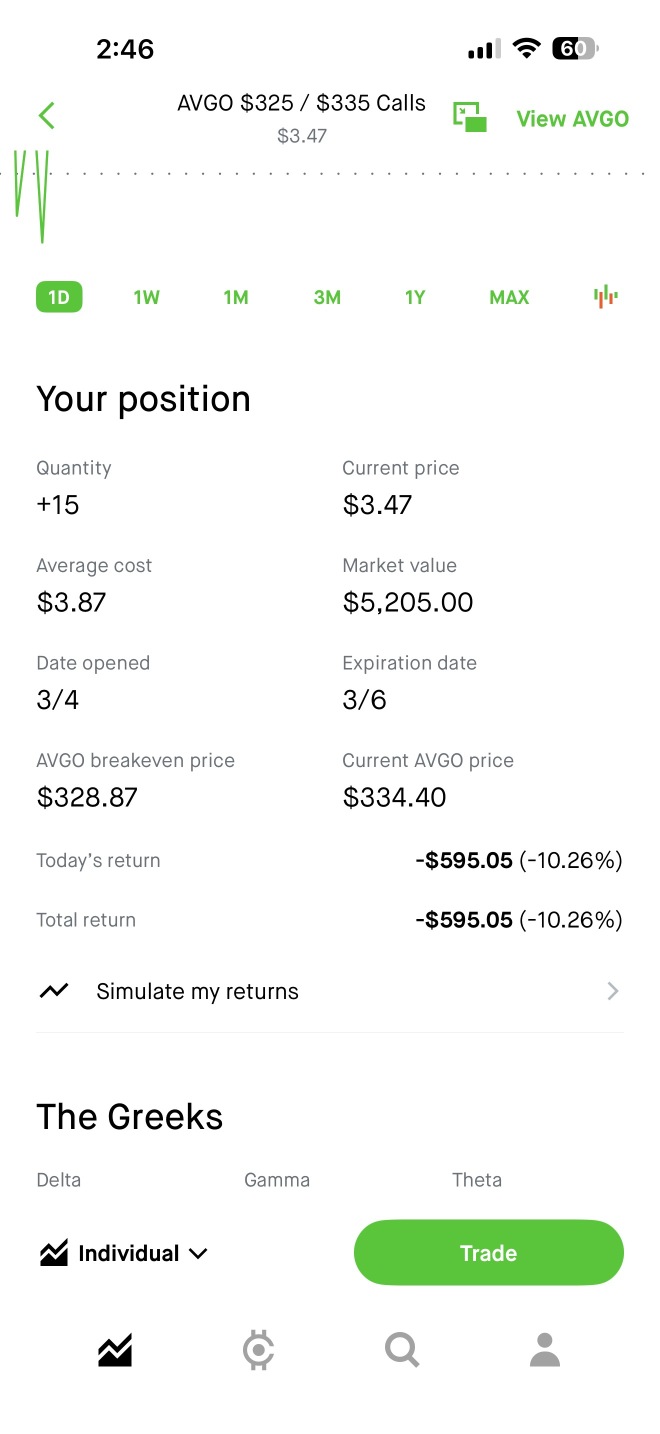
Task: Select the MAX chart range
Action: tap(509, 297)
